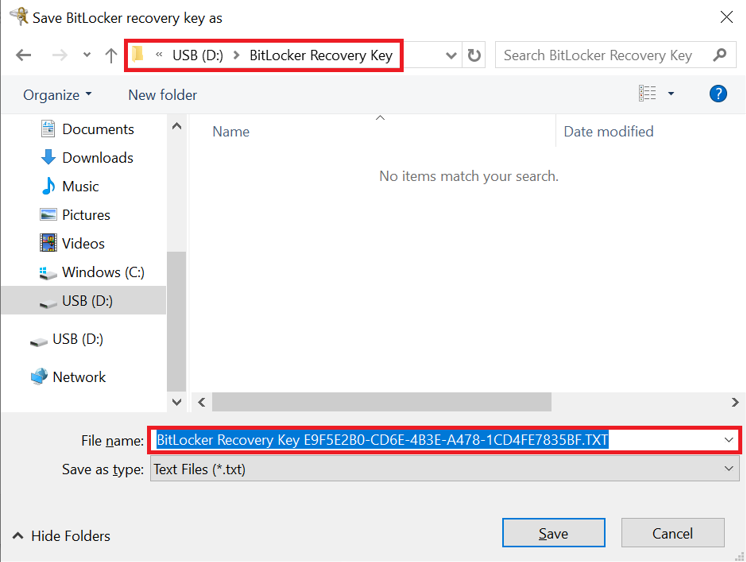Go back using the left arrow

pyautogui.click(x=23, y=55)
